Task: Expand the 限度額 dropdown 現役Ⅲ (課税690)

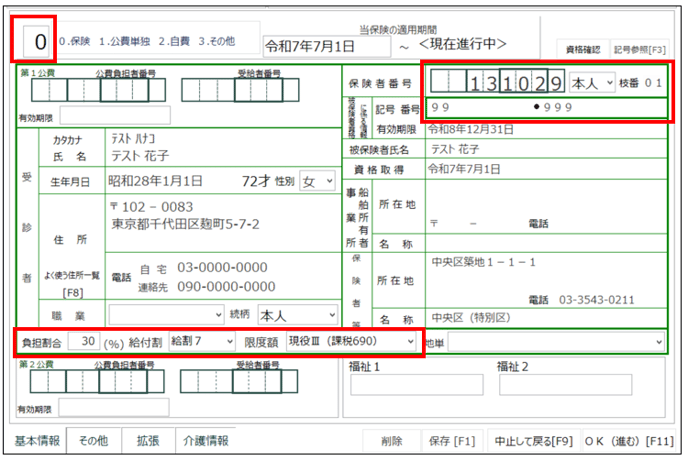Action: tap(351, 341)
